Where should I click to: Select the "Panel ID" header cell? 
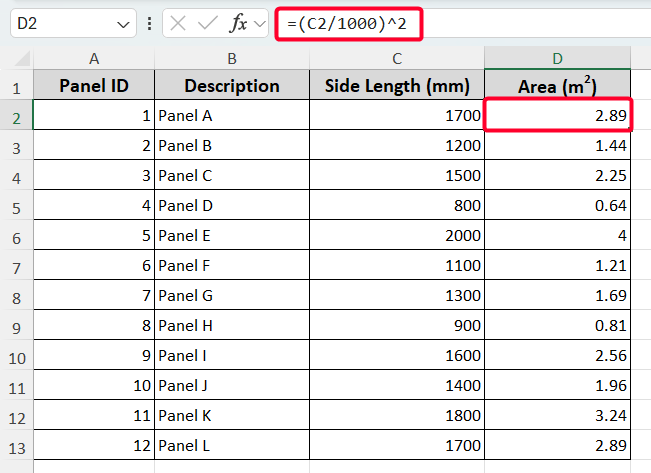(x=94, y=86)
